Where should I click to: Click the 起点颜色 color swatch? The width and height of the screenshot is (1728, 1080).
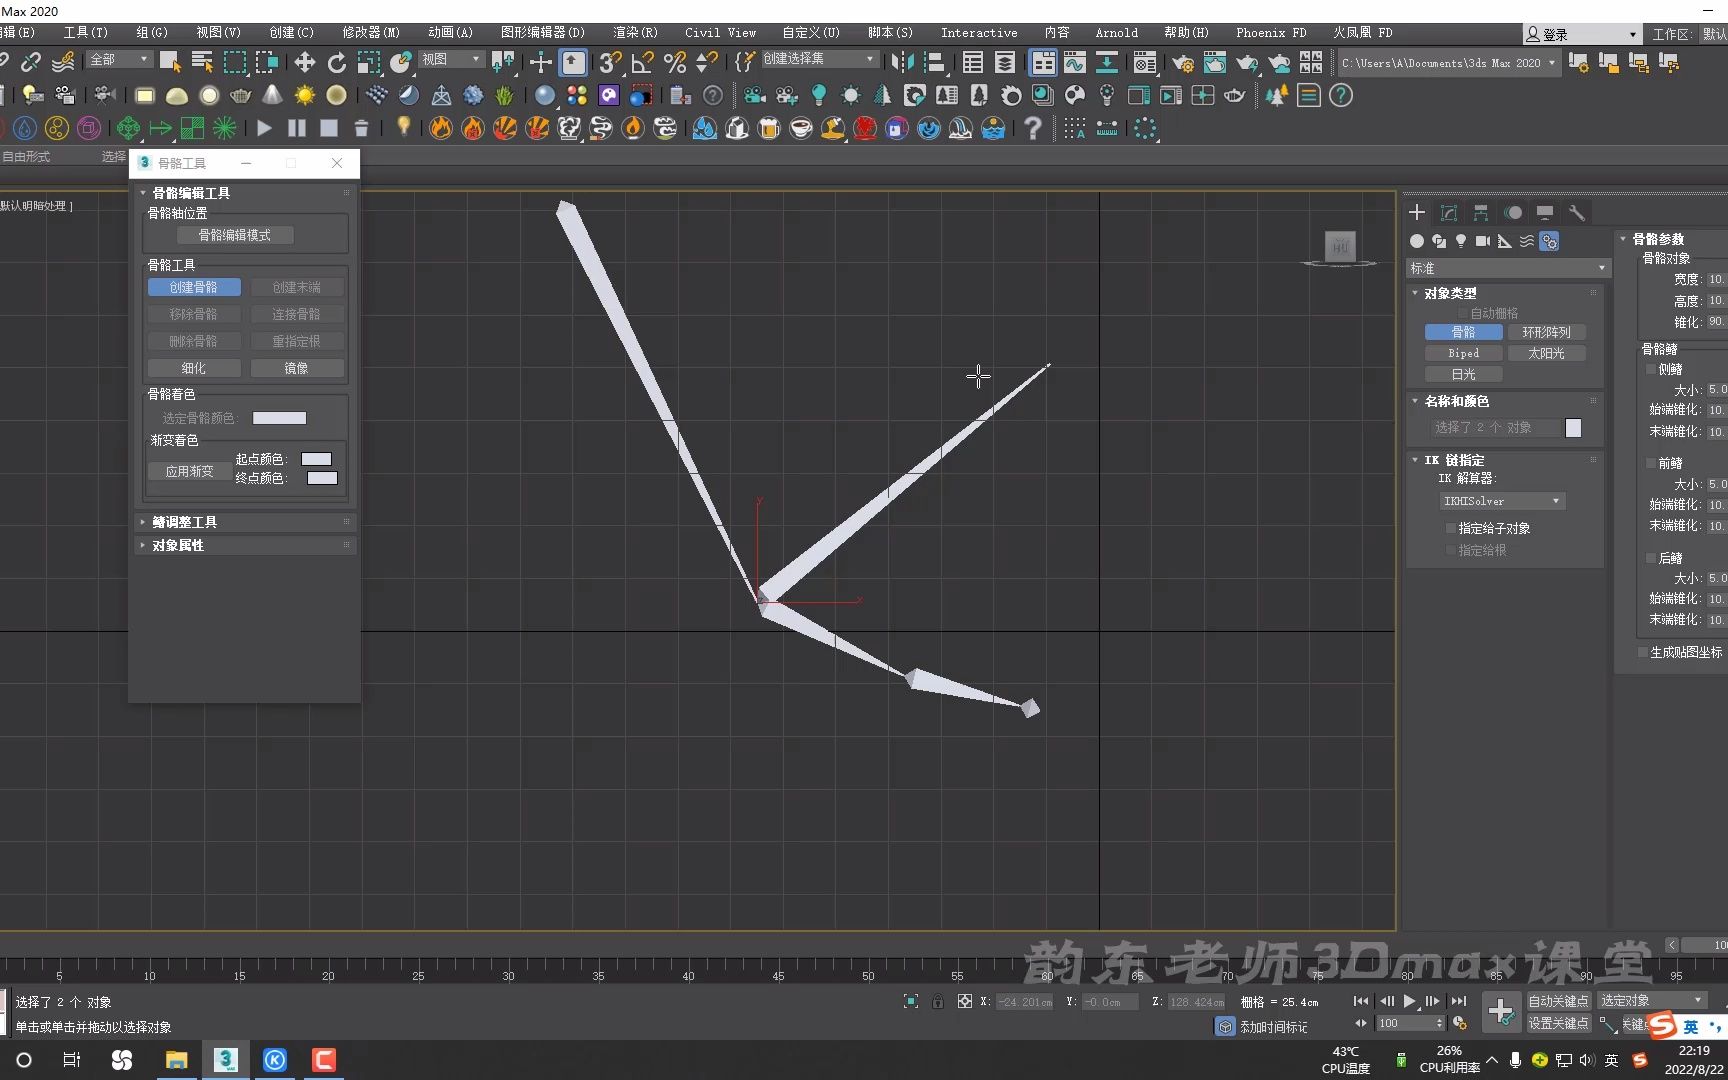coord(316,458)
